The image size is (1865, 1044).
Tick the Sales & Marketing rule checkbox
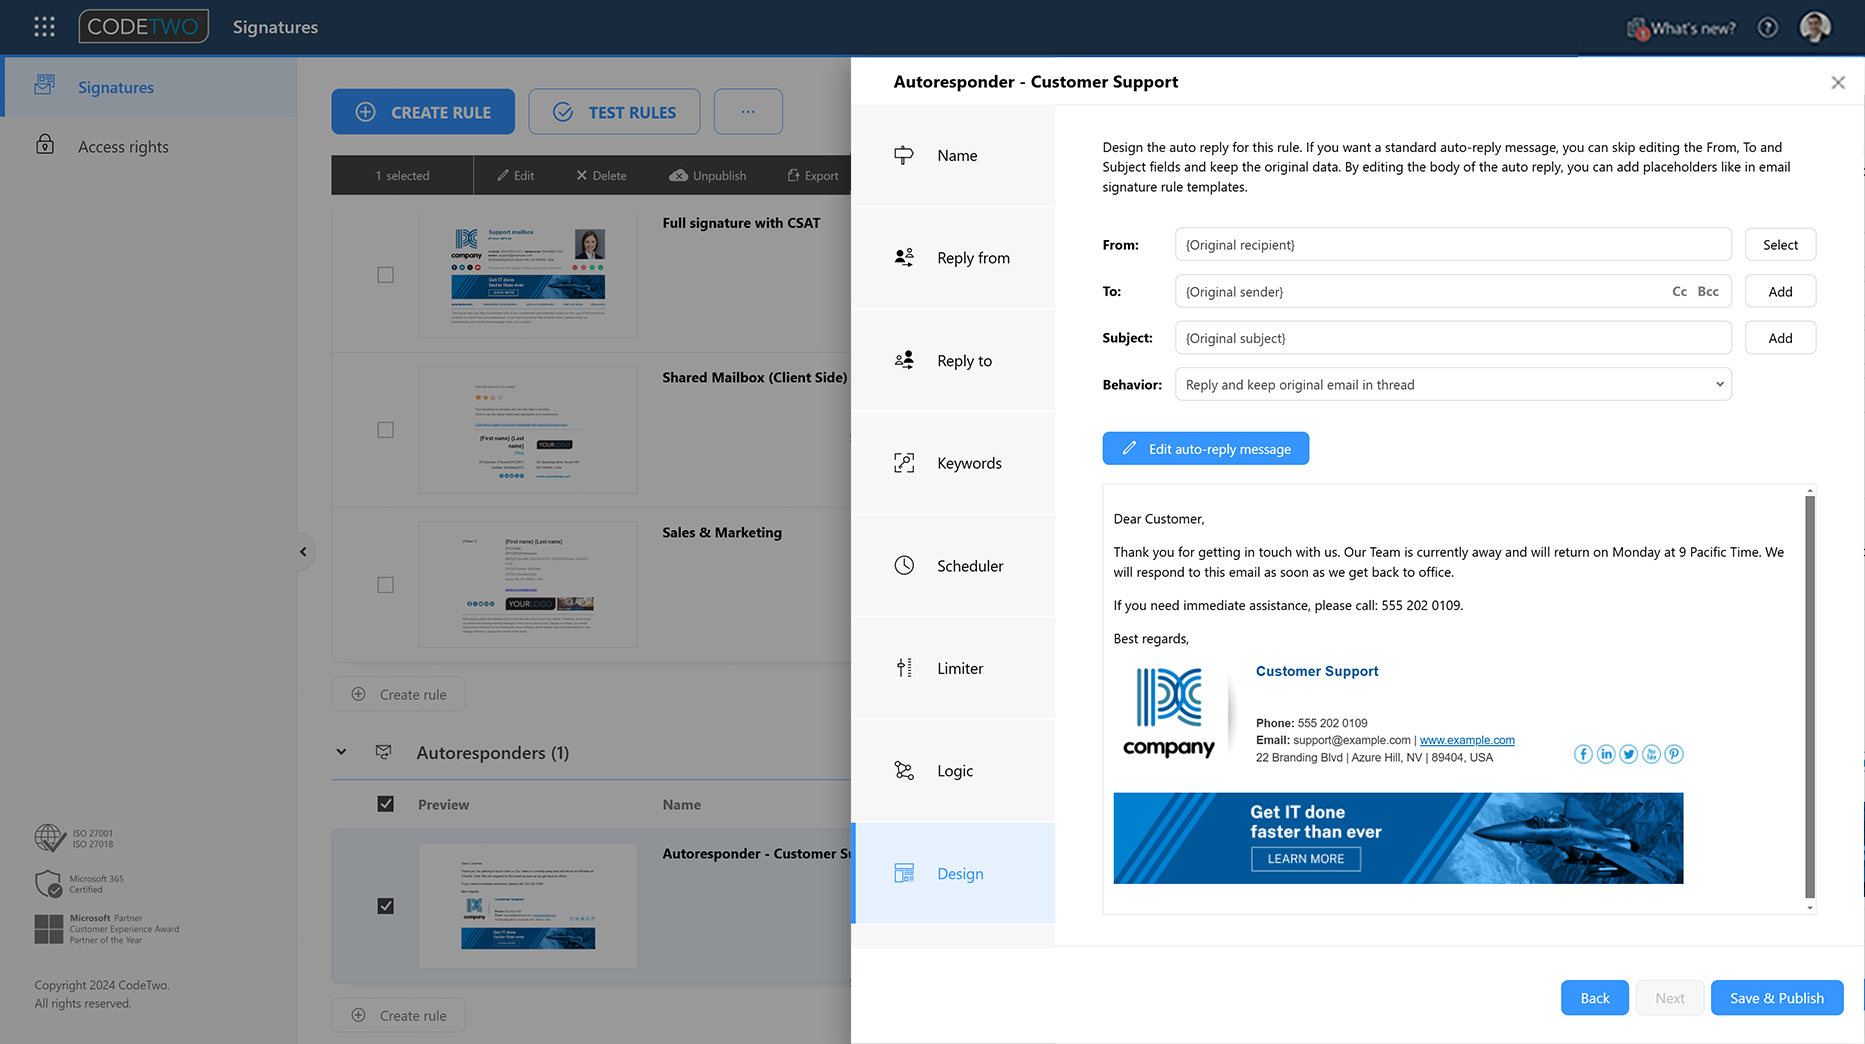(x=385, y=585)
